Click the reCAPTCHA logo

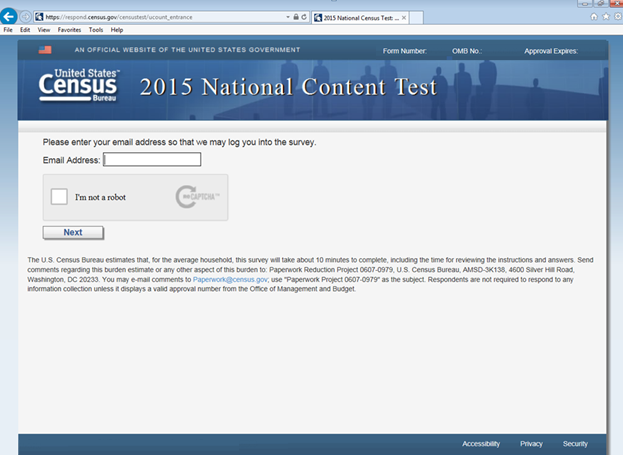pyautogui.click(x=197, y=197)
